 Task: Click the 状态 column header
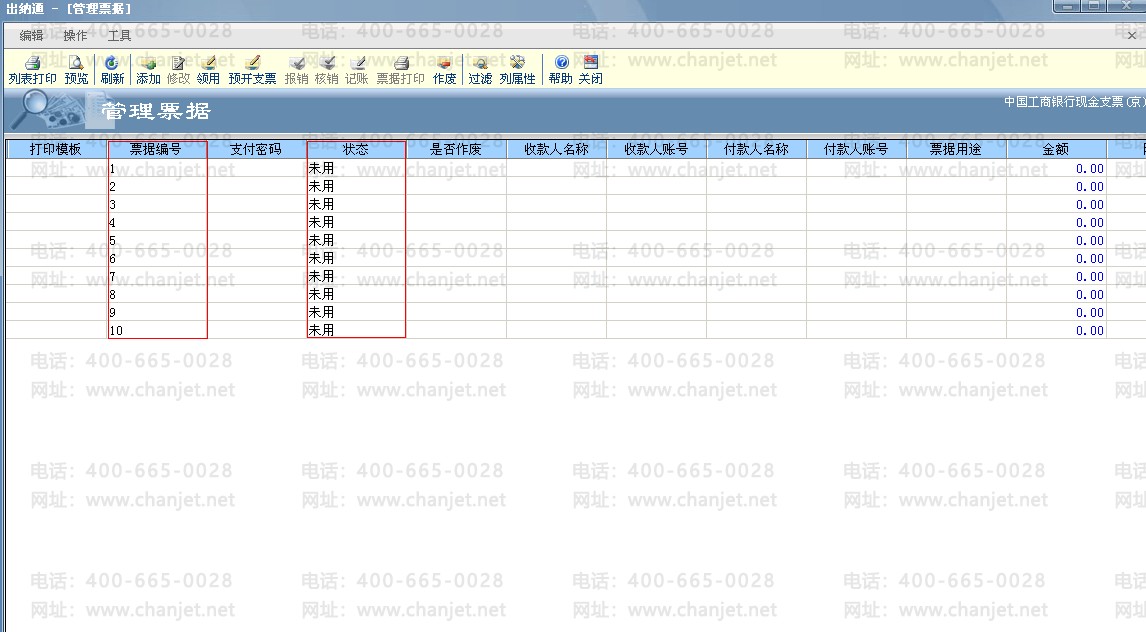356,149
